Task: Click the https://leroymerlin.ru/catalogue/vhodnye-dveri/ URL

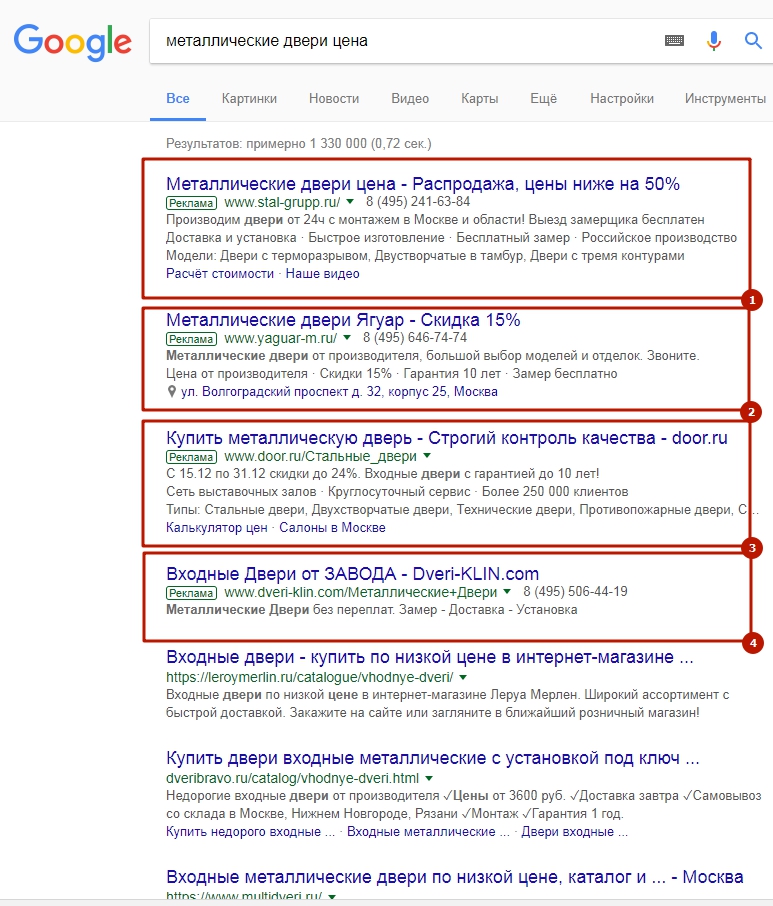Action: (x=310, y=677)
